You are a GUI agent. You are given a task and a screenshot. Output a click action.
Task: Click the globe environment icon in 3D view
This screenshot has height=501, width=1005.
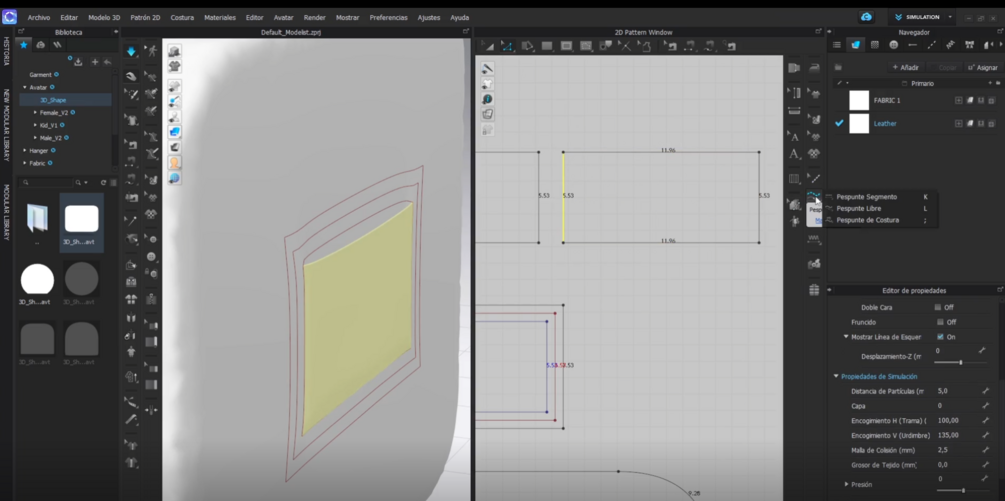click(x=174, y=178)
